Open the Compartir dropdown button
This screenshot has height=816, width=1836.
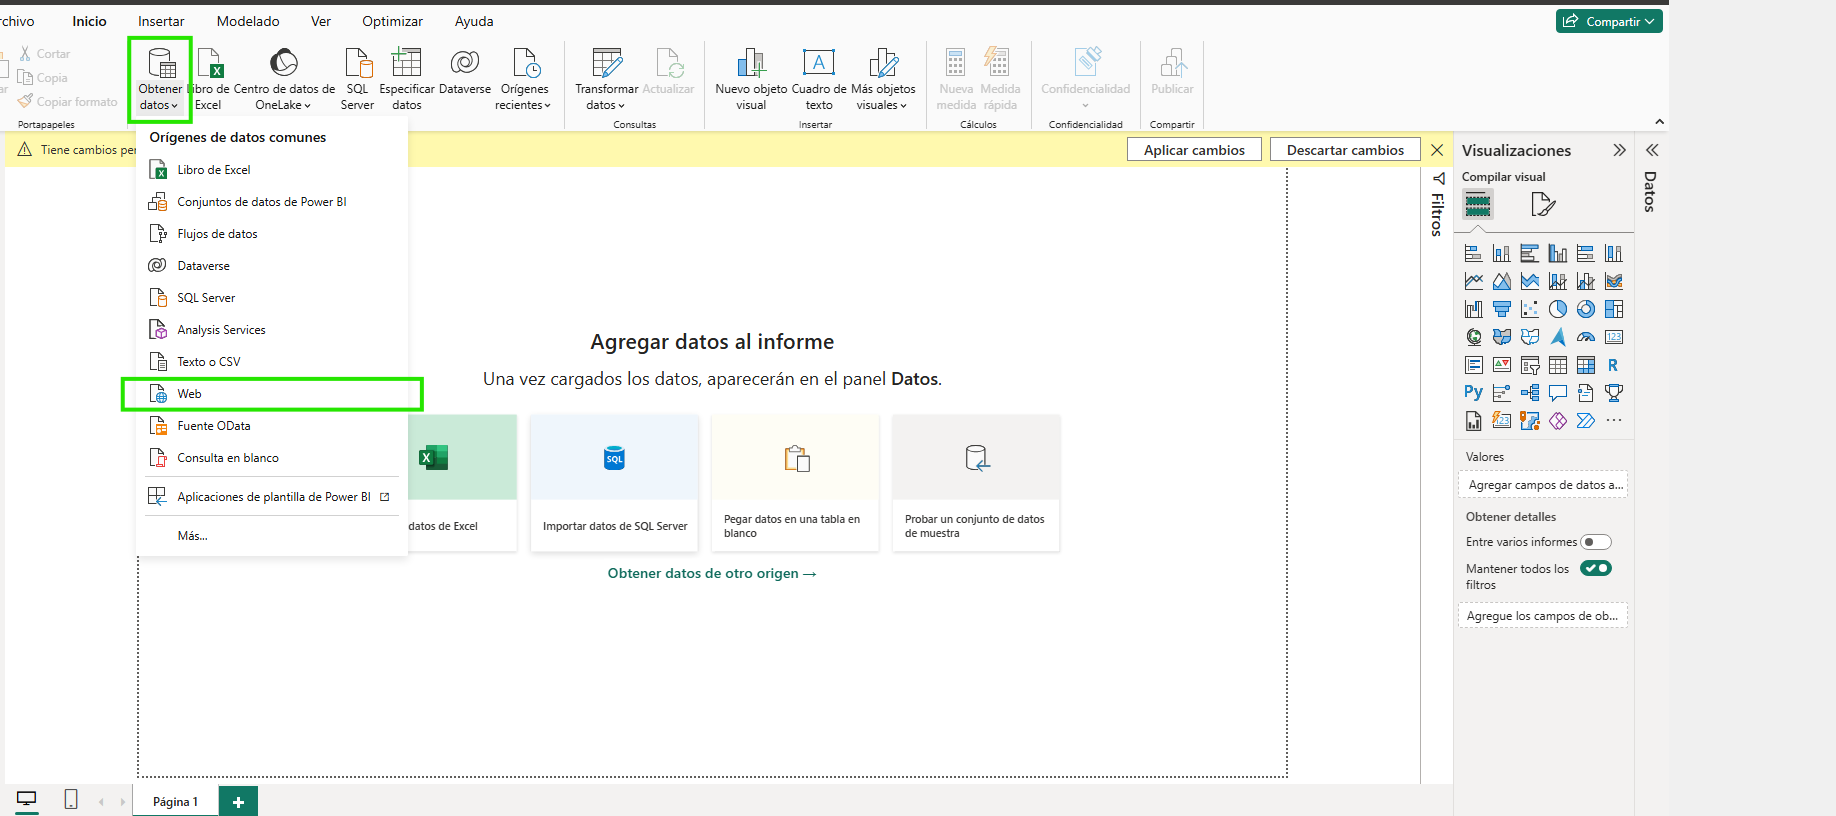(x=1608, y=21)
